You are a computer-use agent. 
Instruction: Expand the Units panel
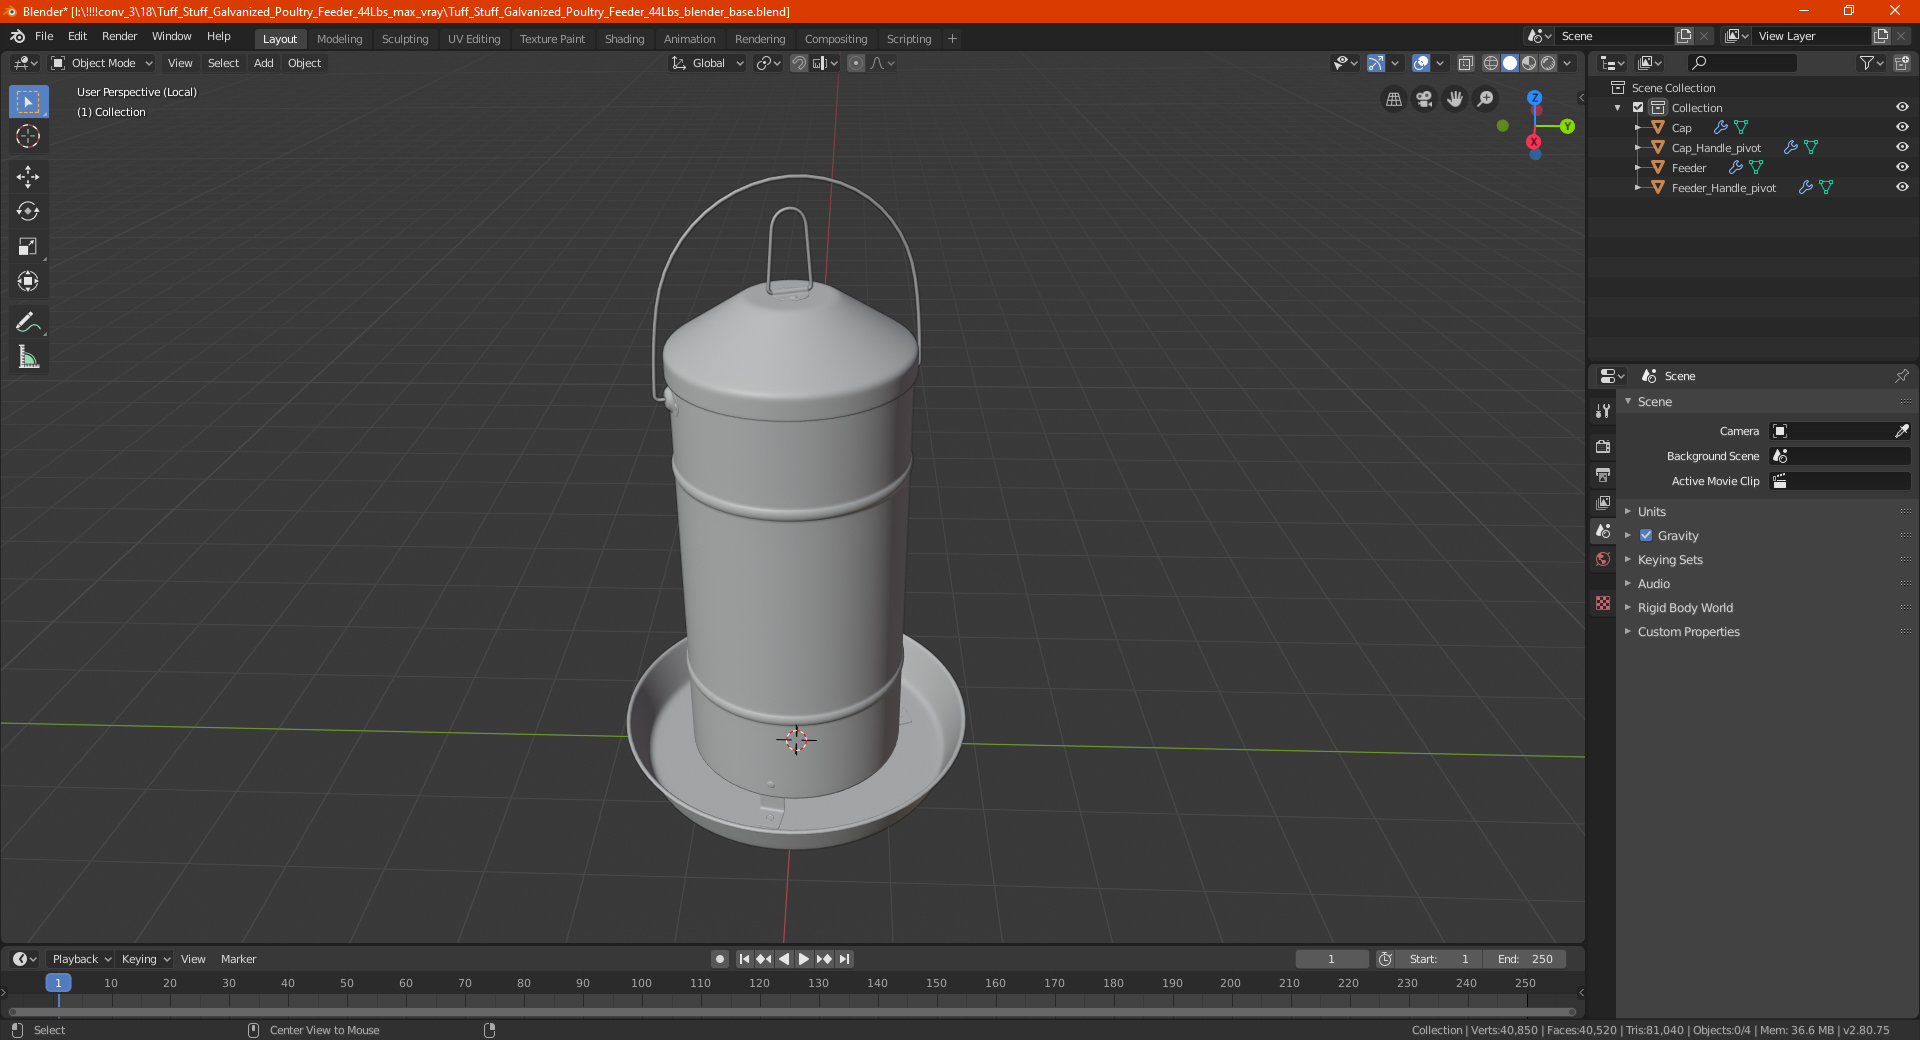tap(1651, 512)
